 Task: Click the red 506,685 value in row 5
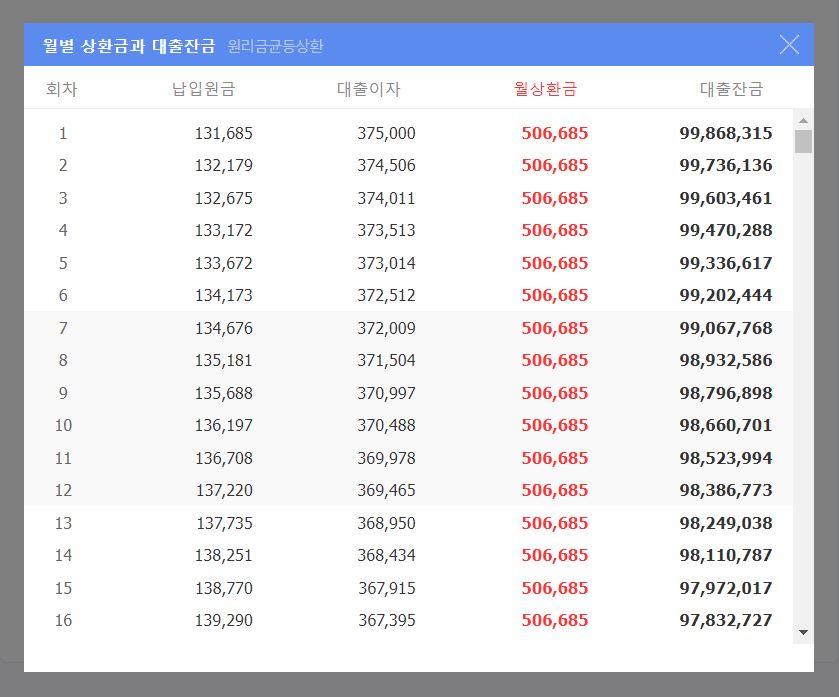pyautogui.click(x=553, y=263)
